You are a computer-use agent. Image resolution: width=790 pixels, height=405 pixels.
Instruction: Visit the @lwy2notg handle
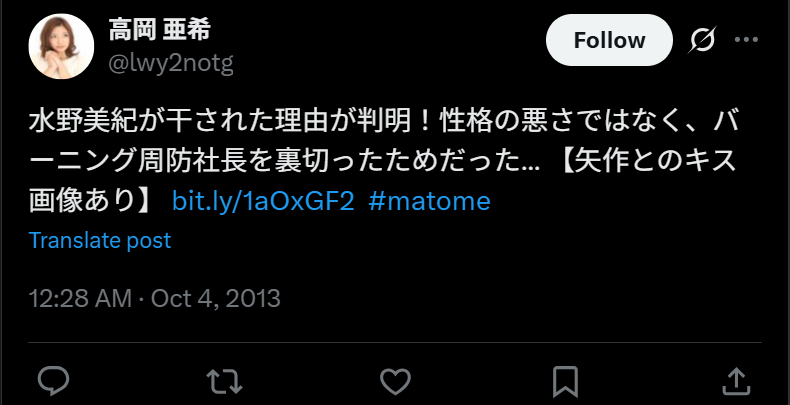171,63
